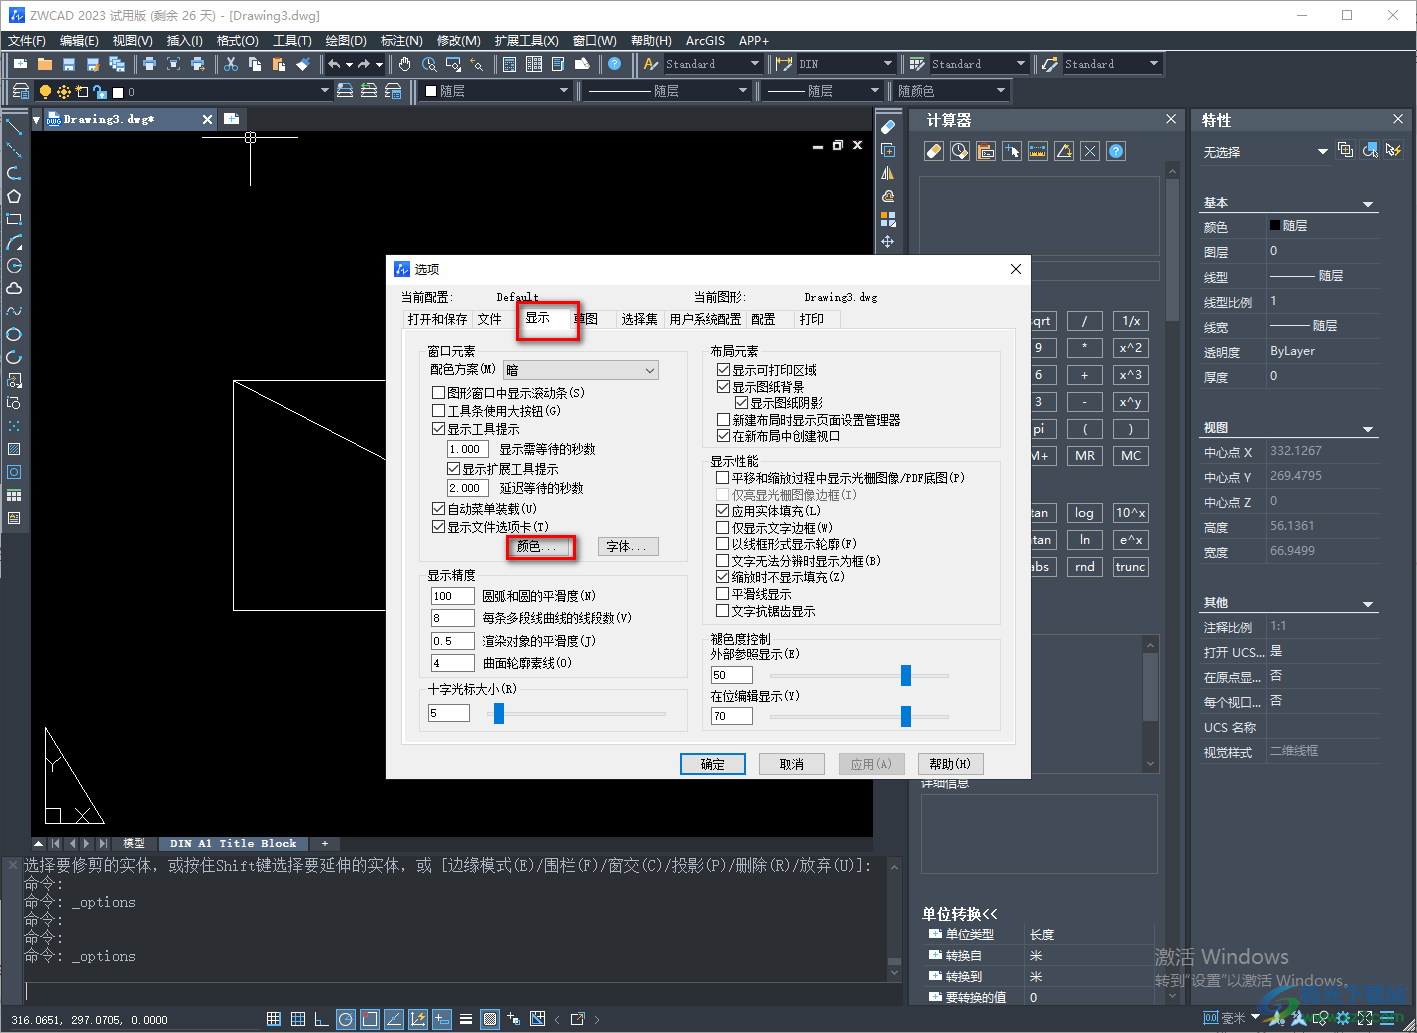This screenshot has width=1417, height=1033.
Task: Click the calculator help icon
Action: tap(1116, 151)
